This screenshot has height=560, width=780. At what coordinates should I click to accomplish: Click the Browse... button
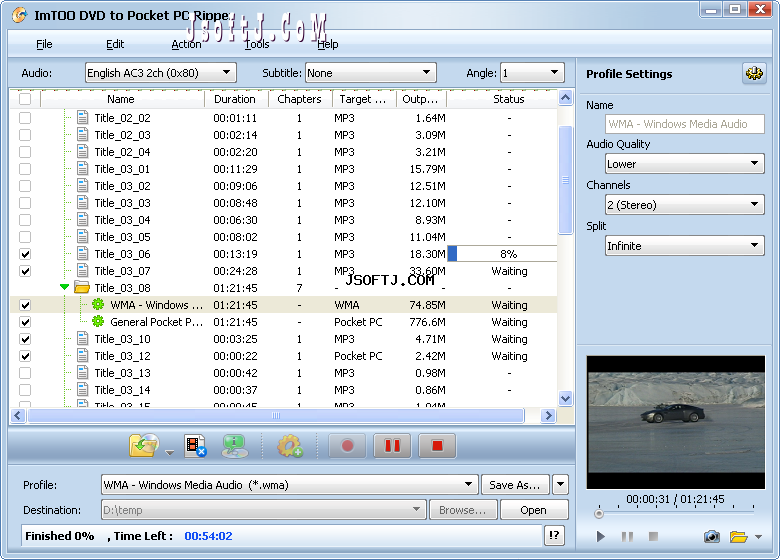tap(462, 510)
